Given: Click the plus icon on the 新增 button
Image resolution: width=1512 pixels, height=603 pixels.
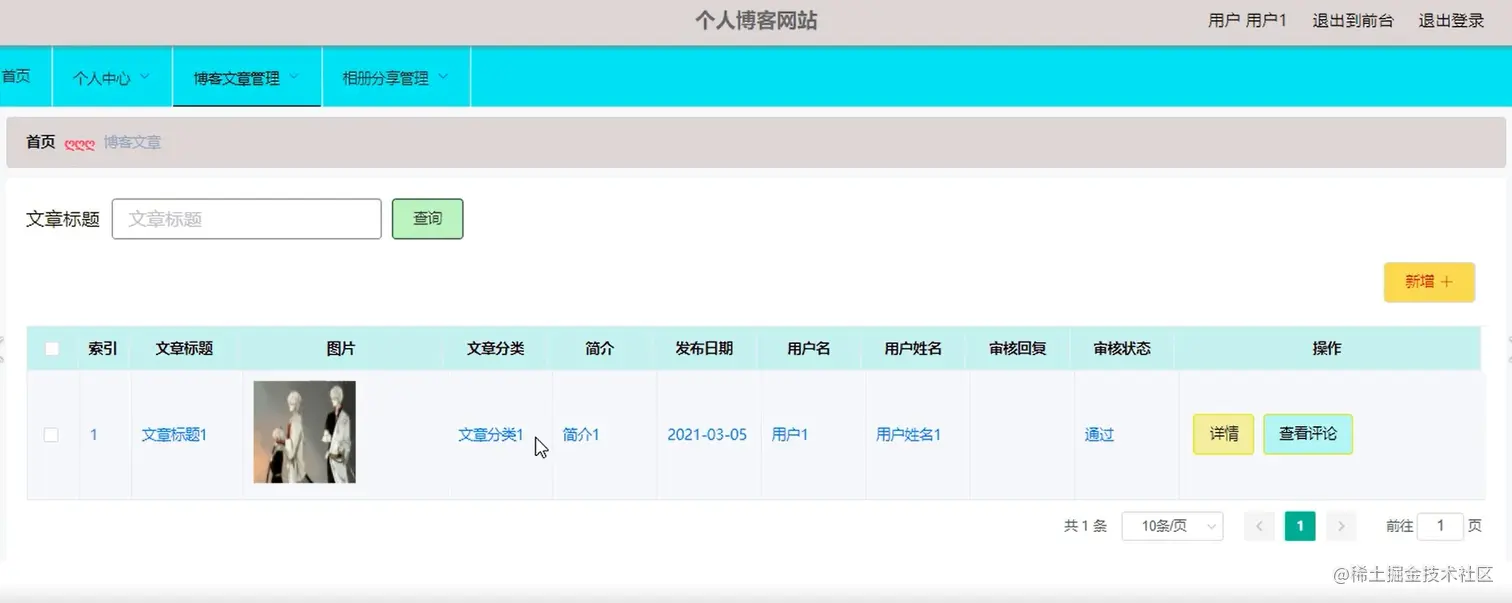Looking at the screenshot, I should click(1444, 282).
